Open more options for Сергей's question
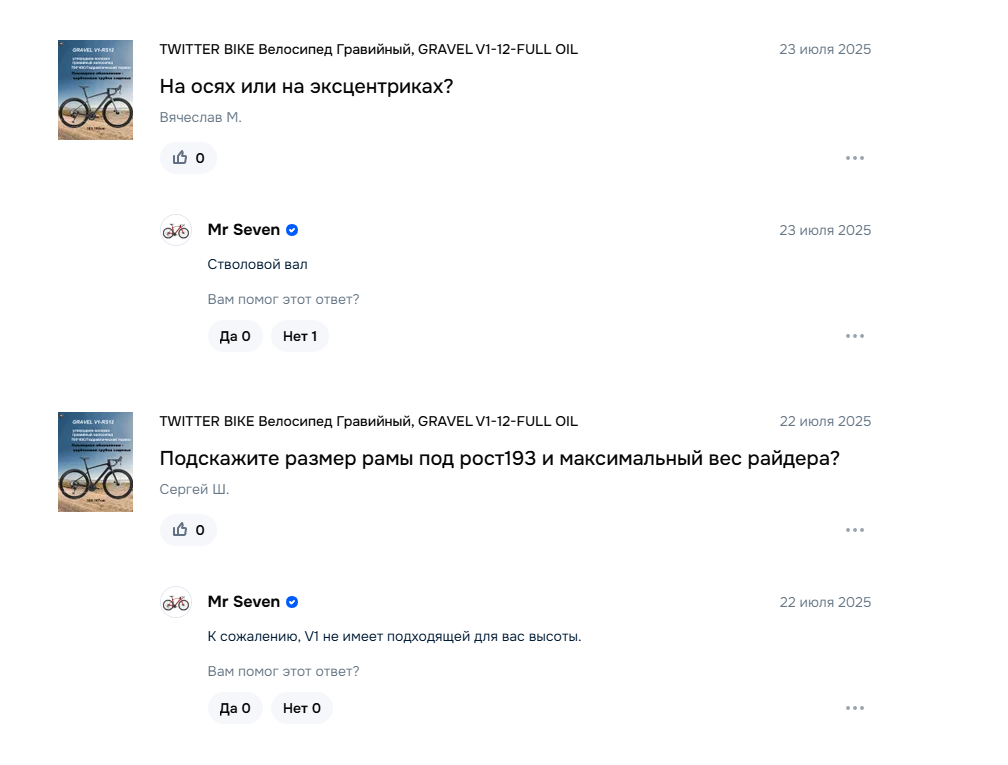Image resolution: width=1008 pixels, height=765 pixels. click(x=854, y=530)
